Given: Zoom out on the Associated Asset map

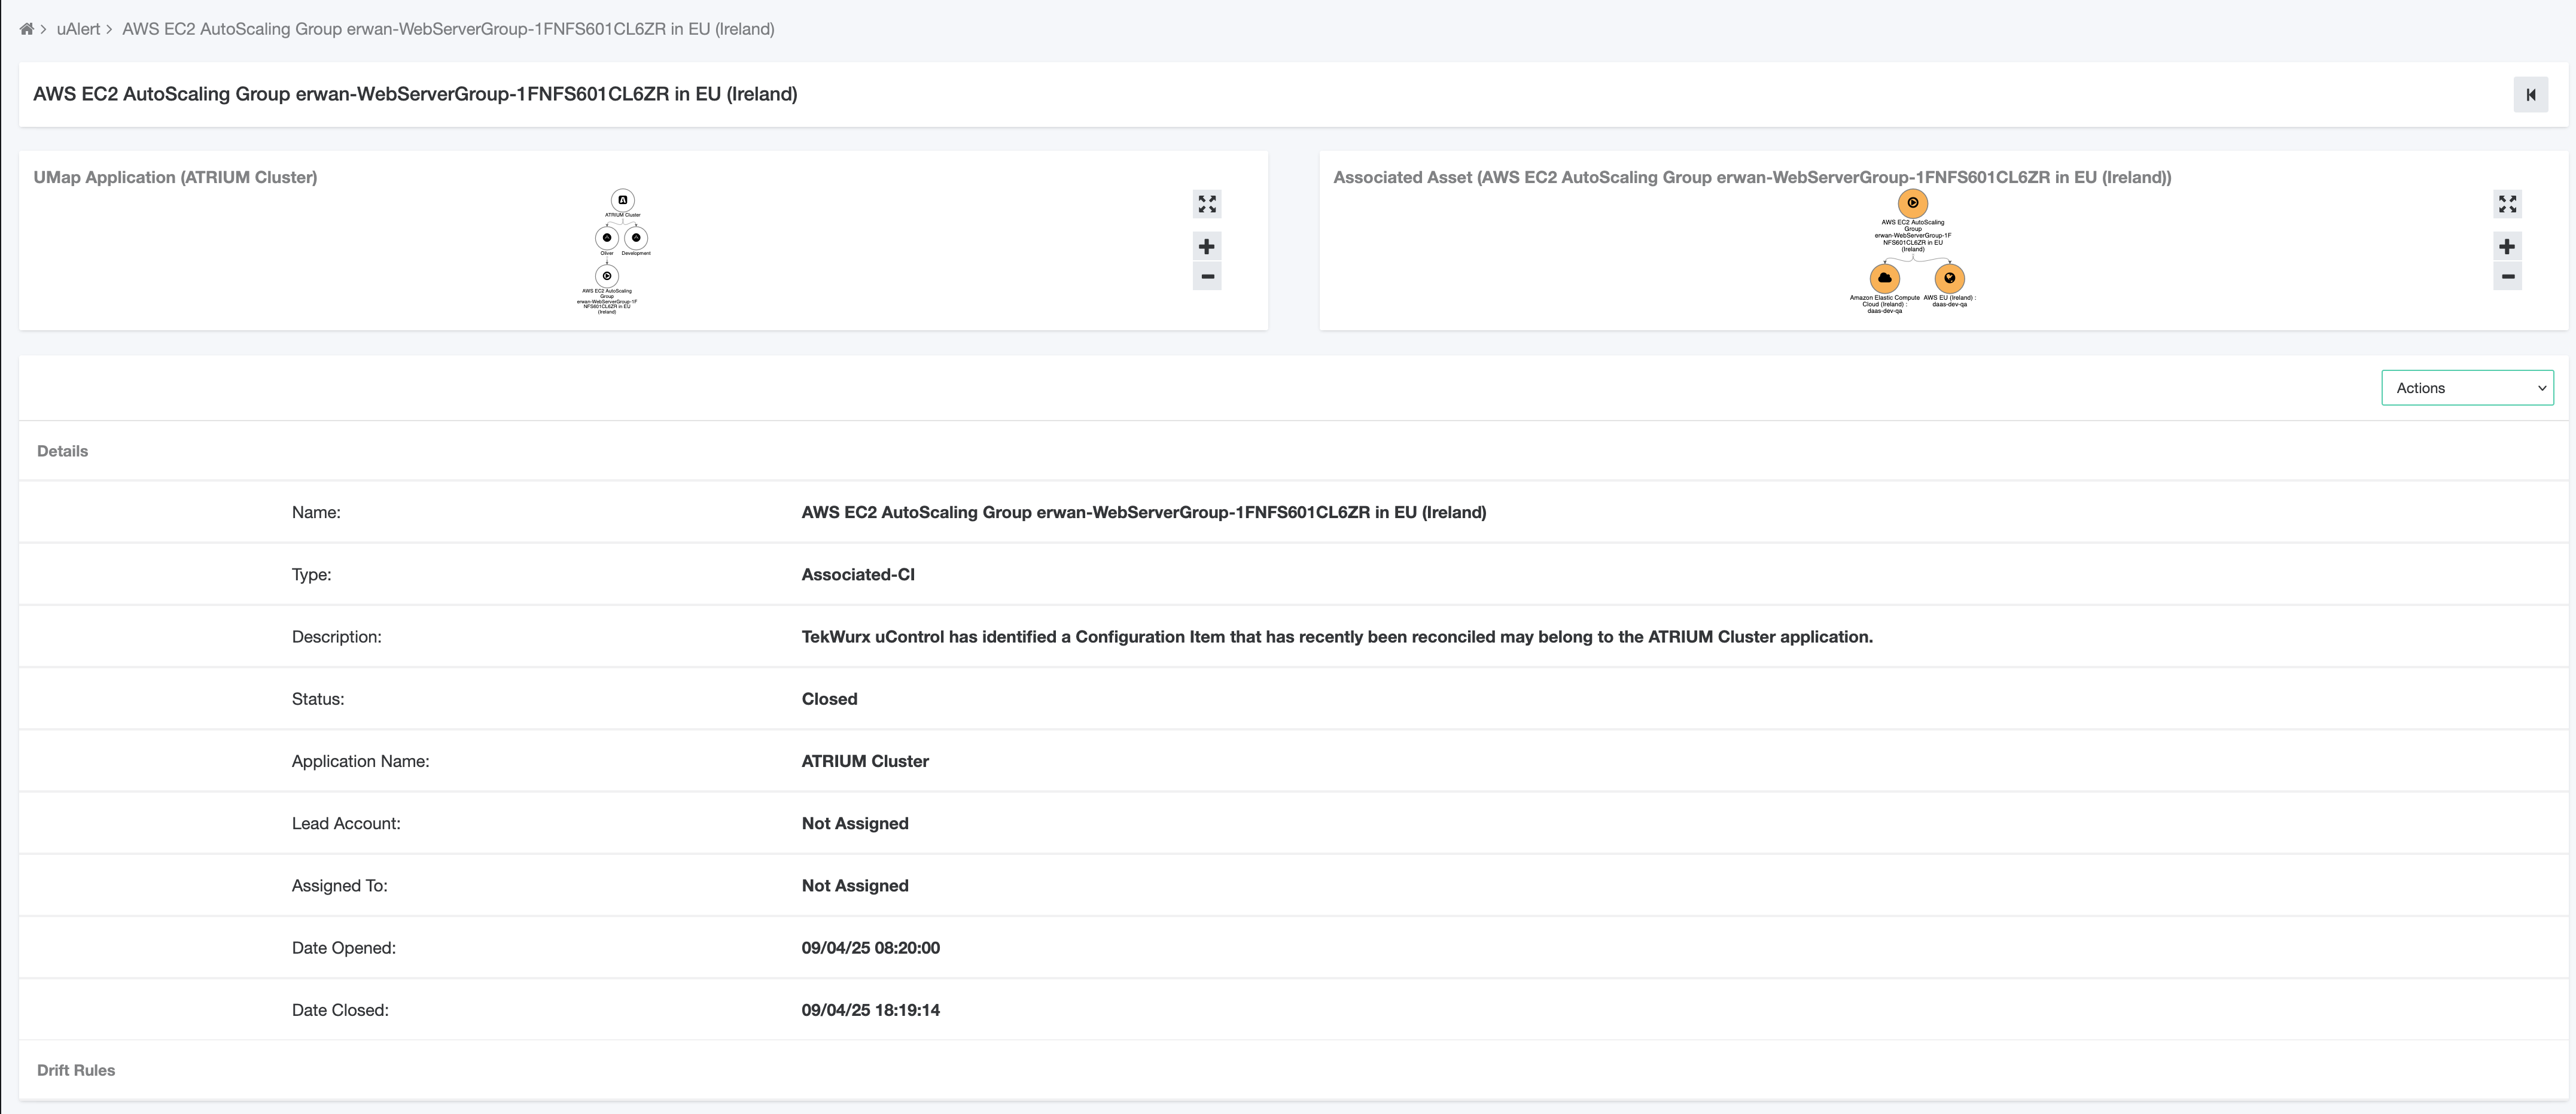Looking at the screenshot, I should 2507,276.
